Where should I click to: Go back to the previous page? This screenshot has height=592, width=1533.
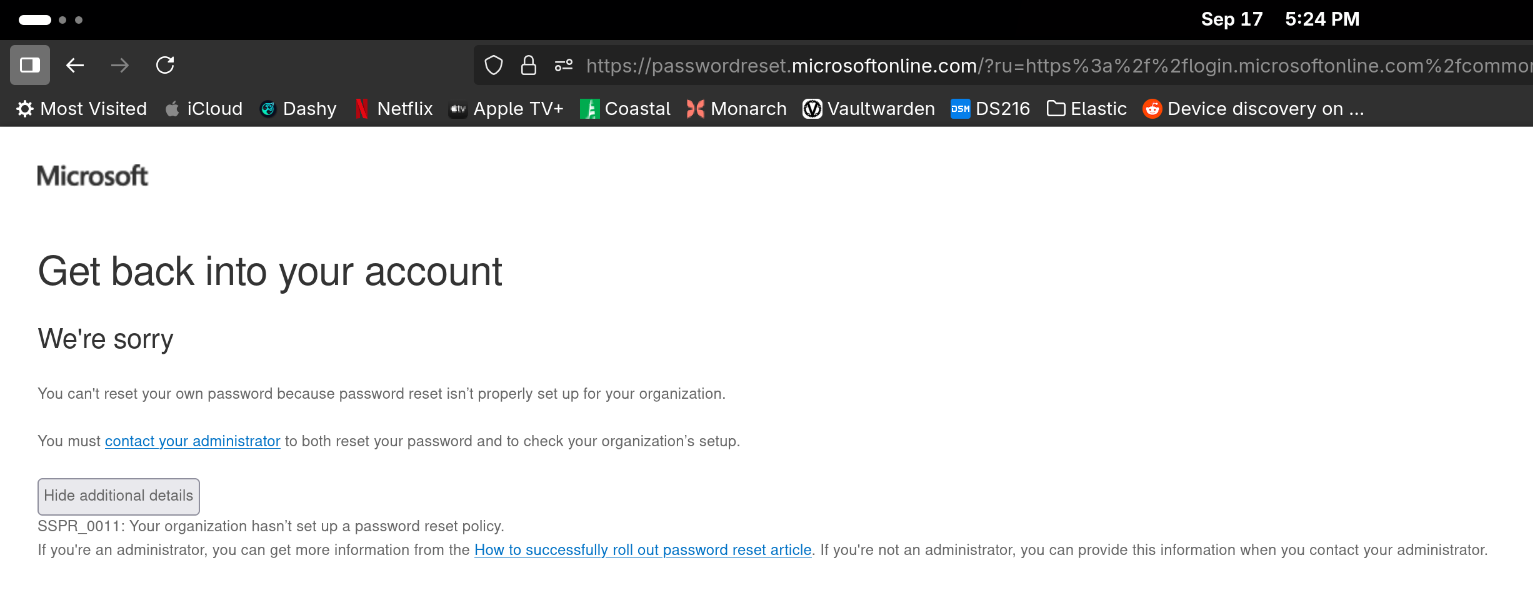75,65
